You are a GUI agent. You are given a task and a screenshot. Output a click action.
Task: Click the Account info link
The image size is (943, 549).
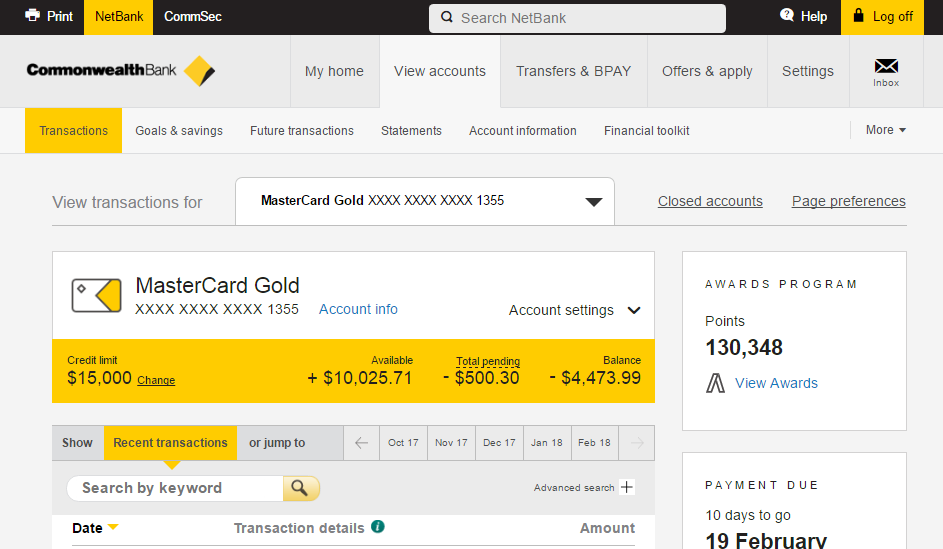point(358,309)
